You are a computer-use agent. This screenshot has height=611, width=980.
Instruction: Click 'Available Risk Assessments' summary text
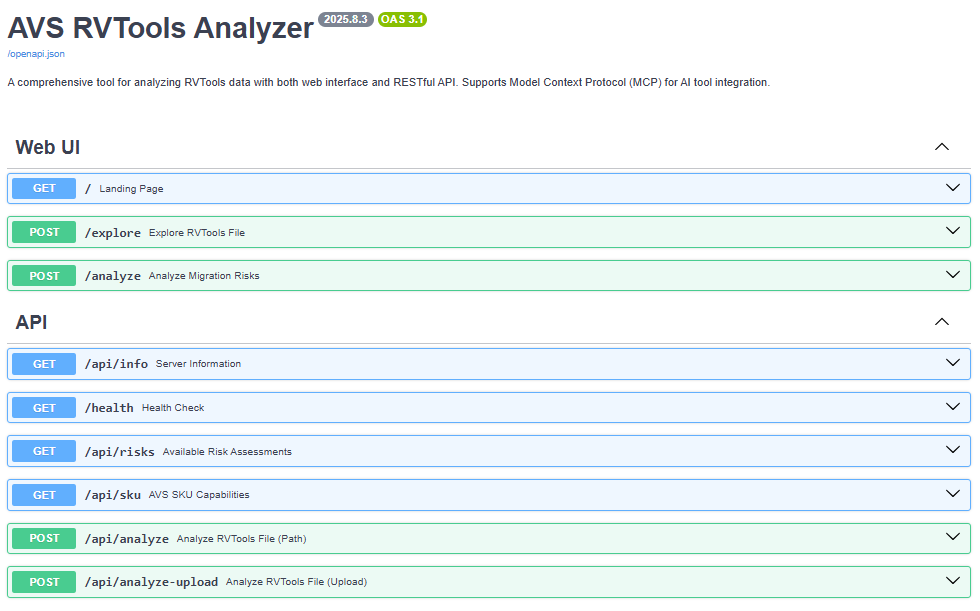227,451
